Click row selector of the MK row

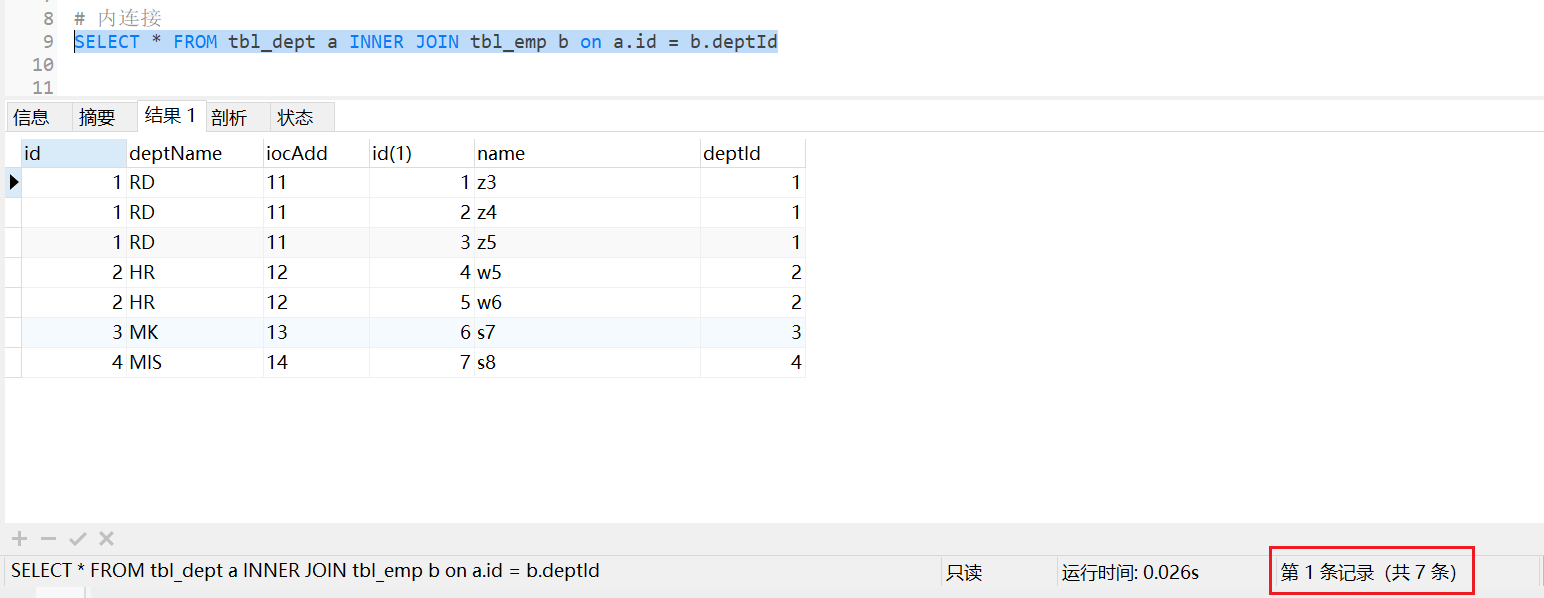point(13,332)
